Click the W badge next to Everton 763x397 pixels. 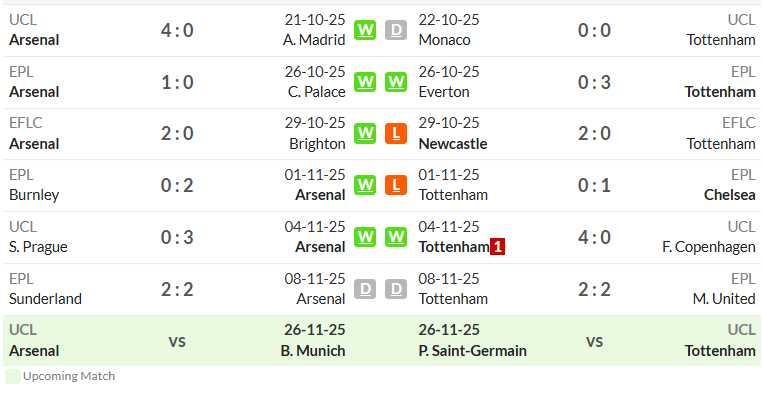(x=396, y=82)
